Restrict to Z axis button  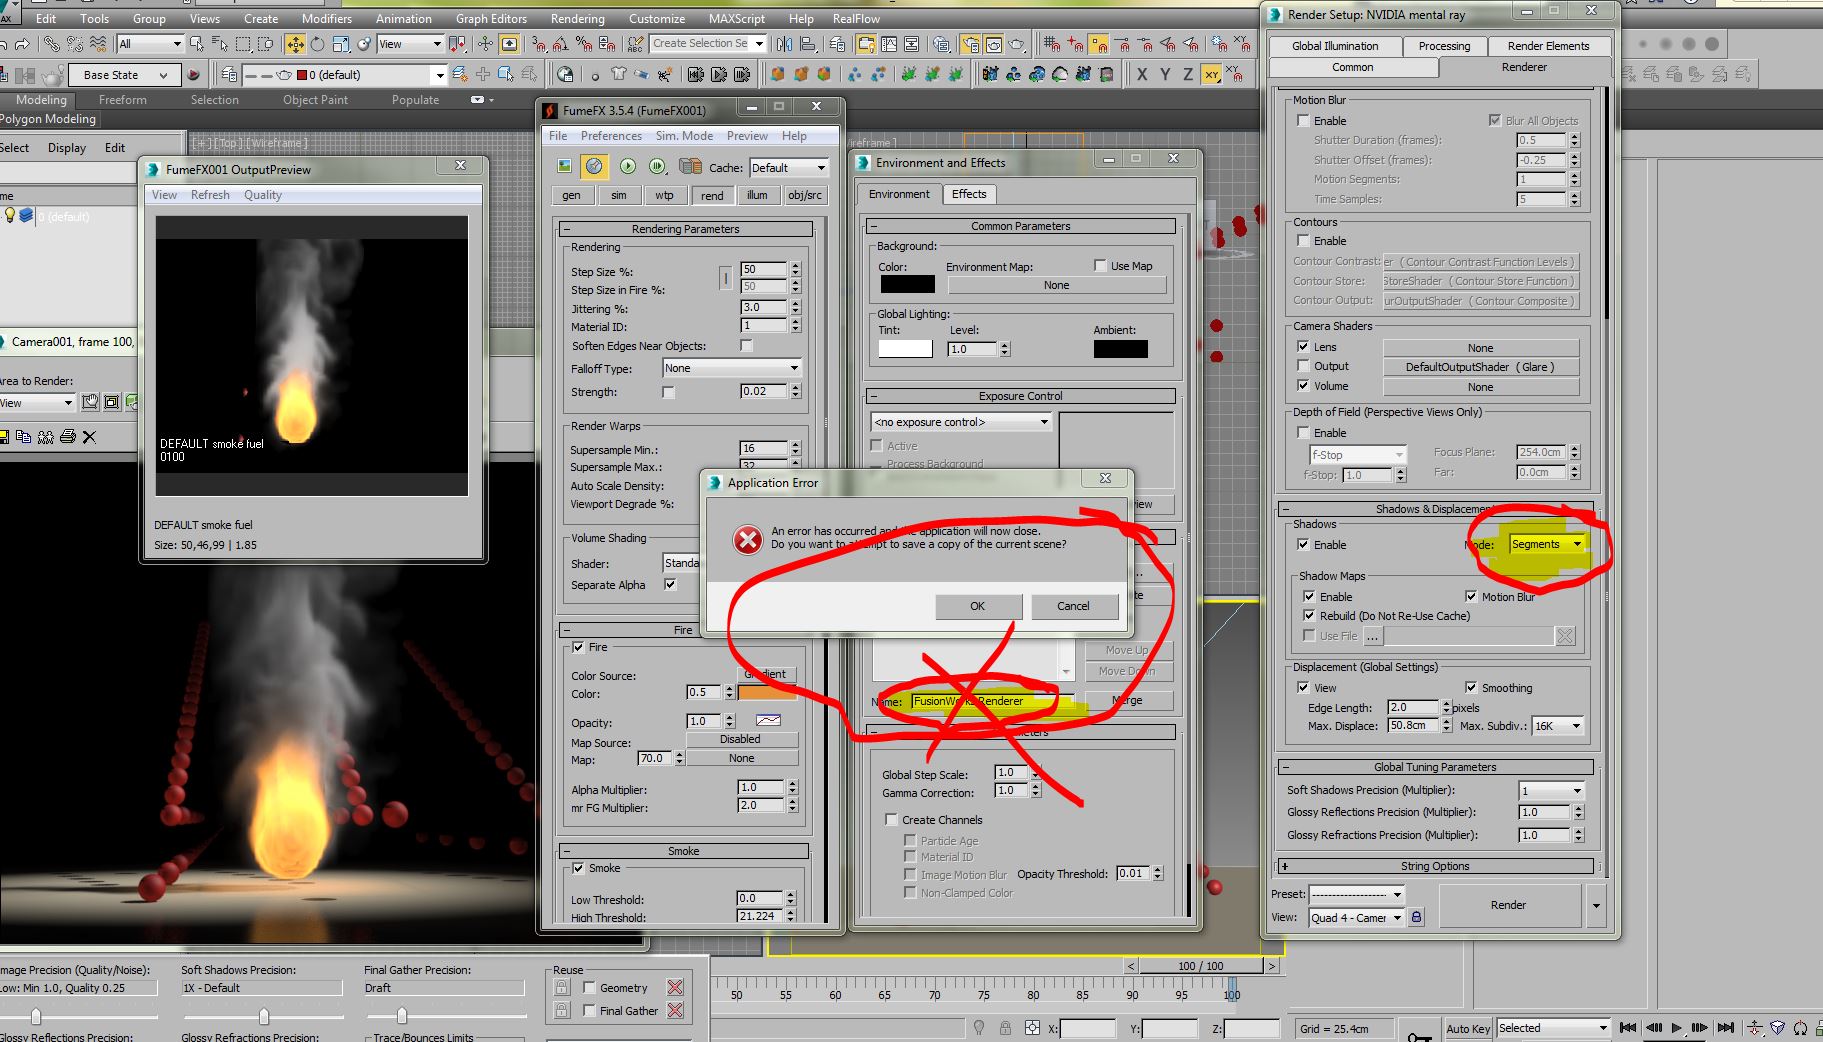click(1188, 75)
